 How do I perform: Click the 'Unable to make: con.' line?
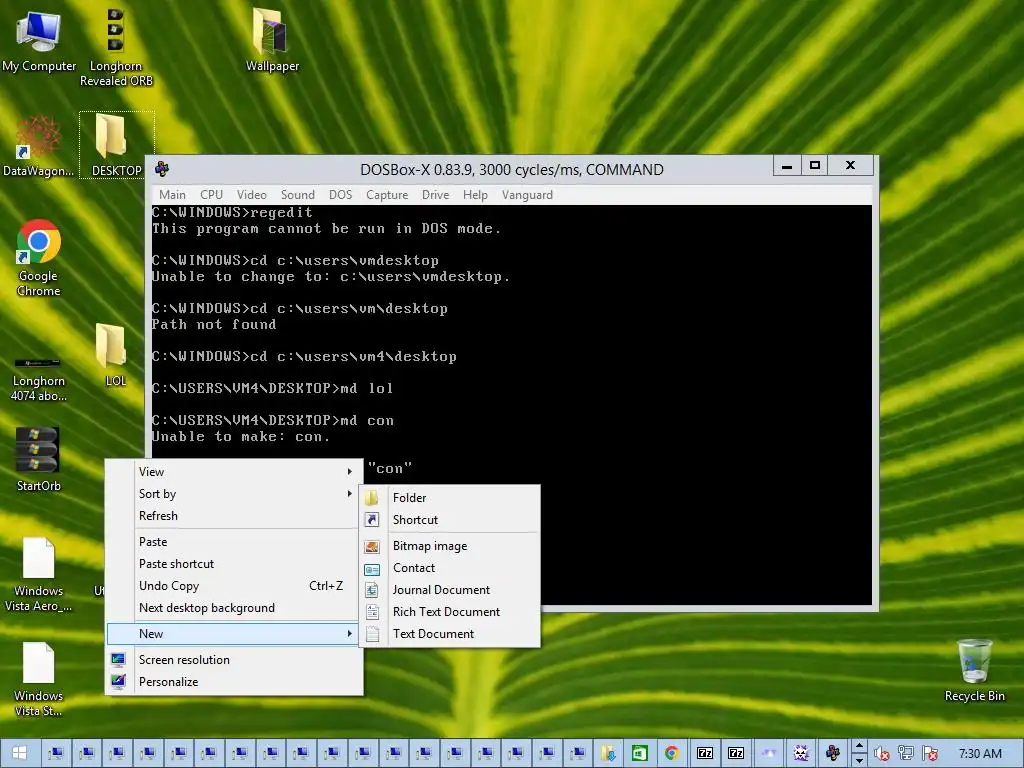[x=241, y=436]
